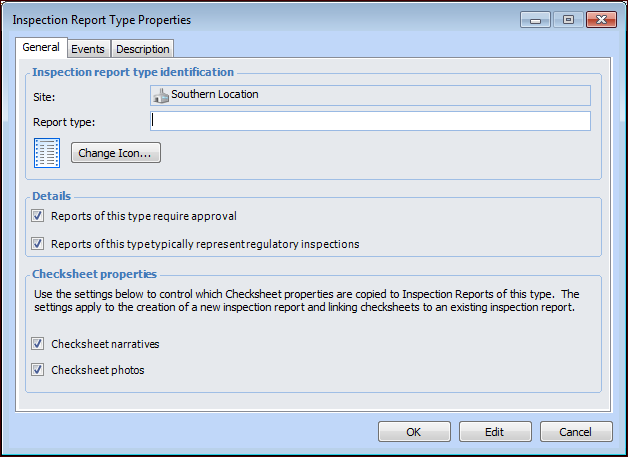
Task: Click the report type list icon
Action: click(x=47, y=153)
